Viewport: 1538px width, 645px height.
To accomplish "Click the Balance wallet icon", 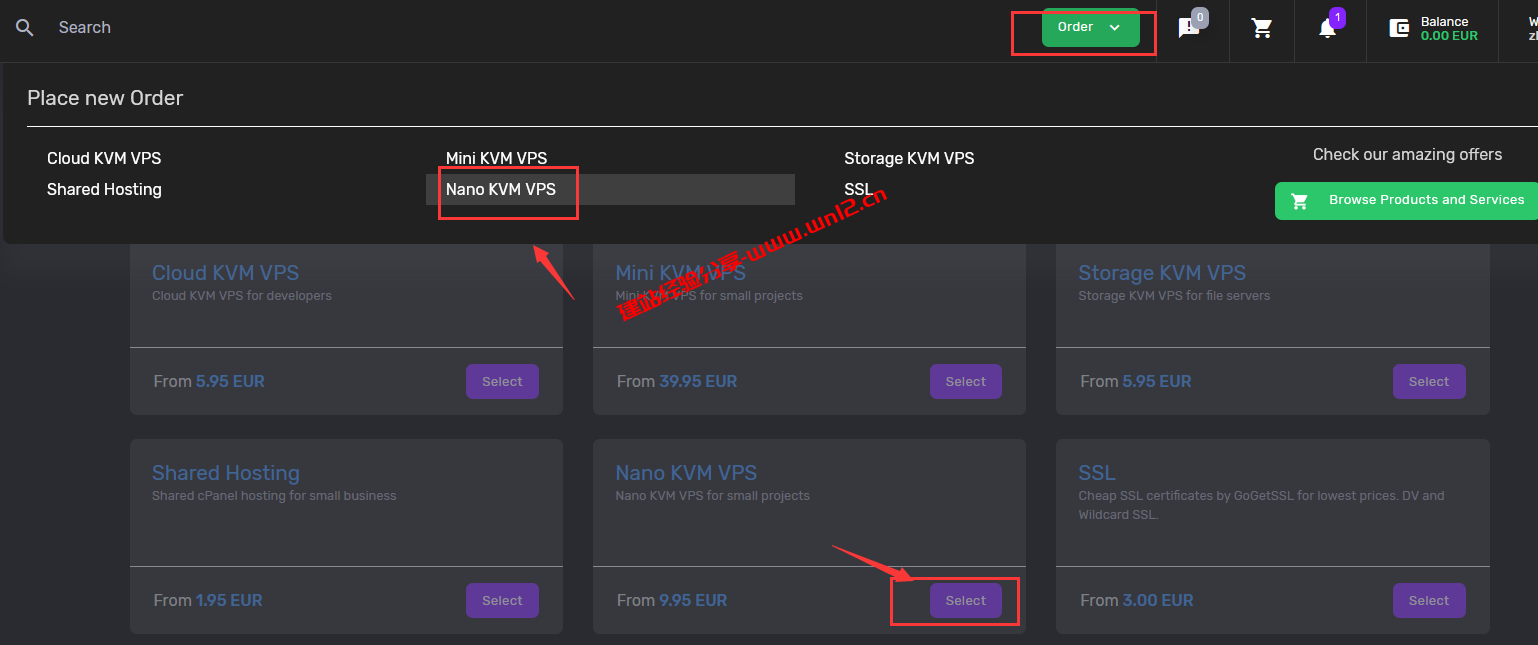I will [1399, 28].
